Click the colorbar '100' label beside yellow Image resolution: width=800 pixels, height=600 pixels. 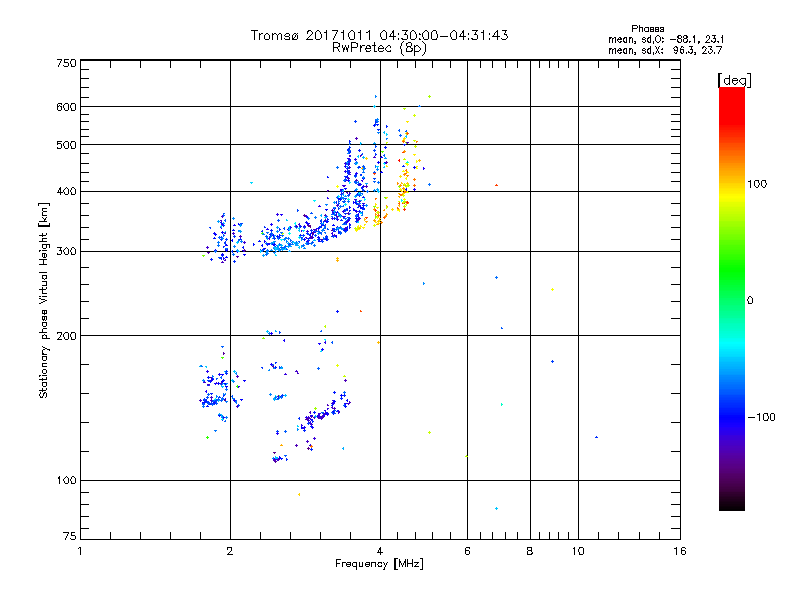(x=757, y=184)
